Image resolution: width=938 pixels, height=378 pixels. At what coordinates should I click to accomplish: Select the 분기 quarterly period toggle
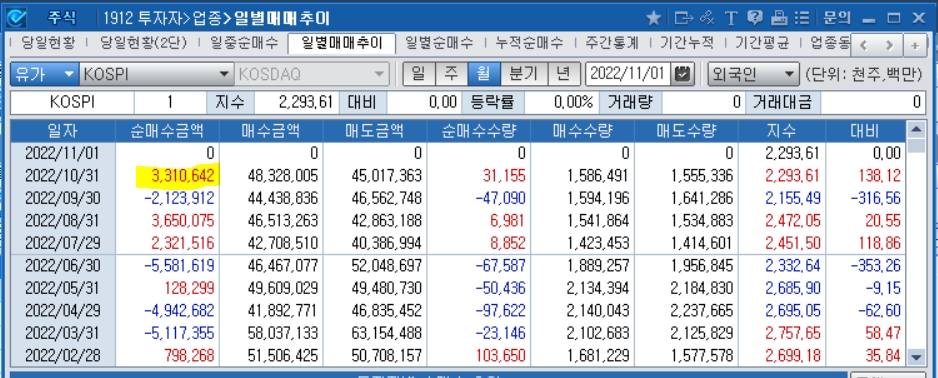tap(523, 74)
